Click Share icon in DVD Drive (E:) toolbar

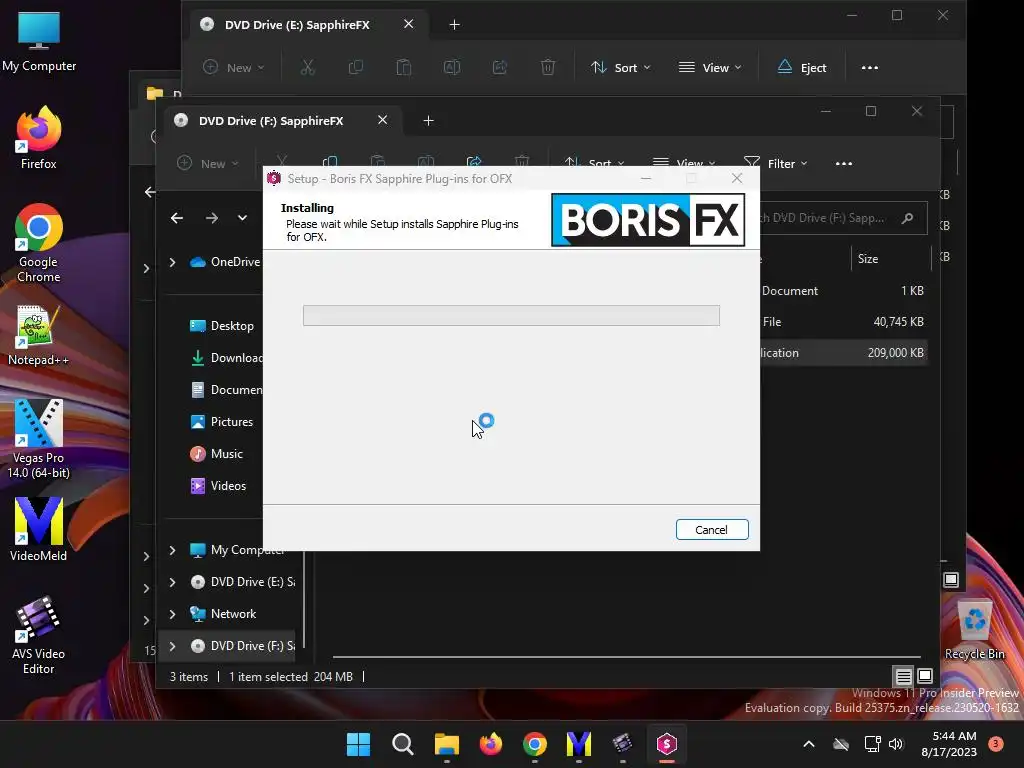tap(500, 67)
